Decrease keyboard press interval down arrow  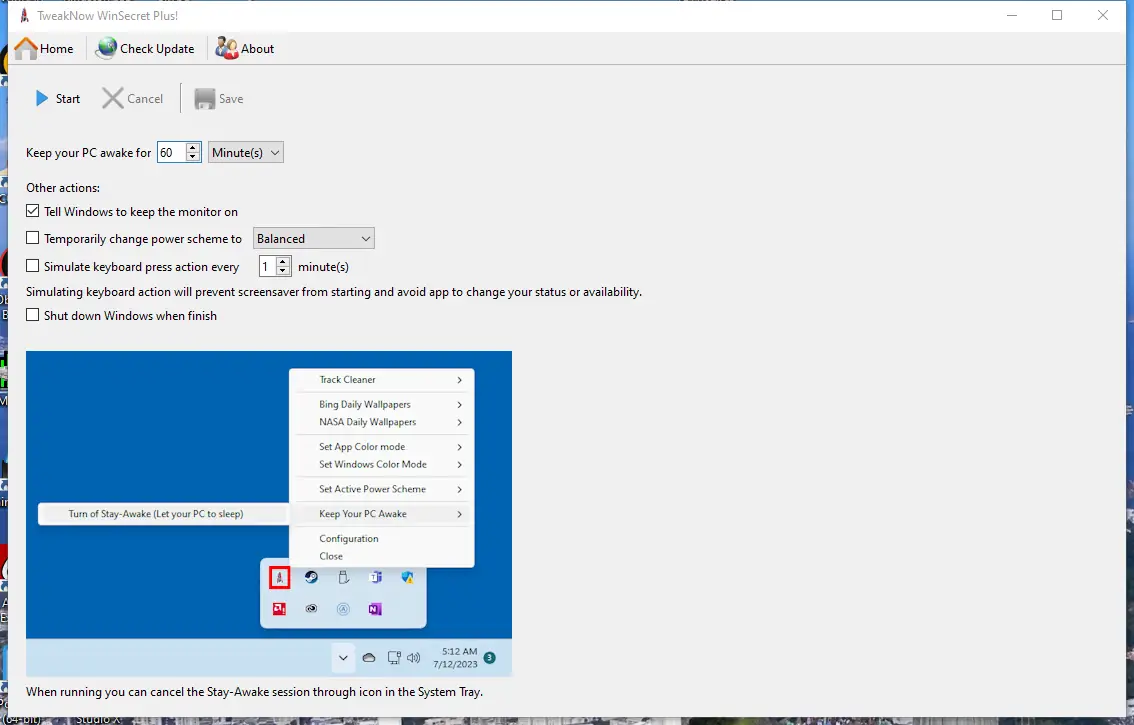[283, 271]
